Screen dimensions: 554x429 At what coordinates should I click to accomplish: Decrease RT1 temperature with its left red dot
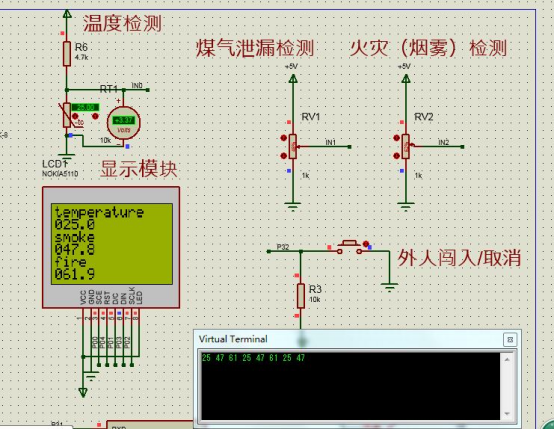click(x=75, y=116)
